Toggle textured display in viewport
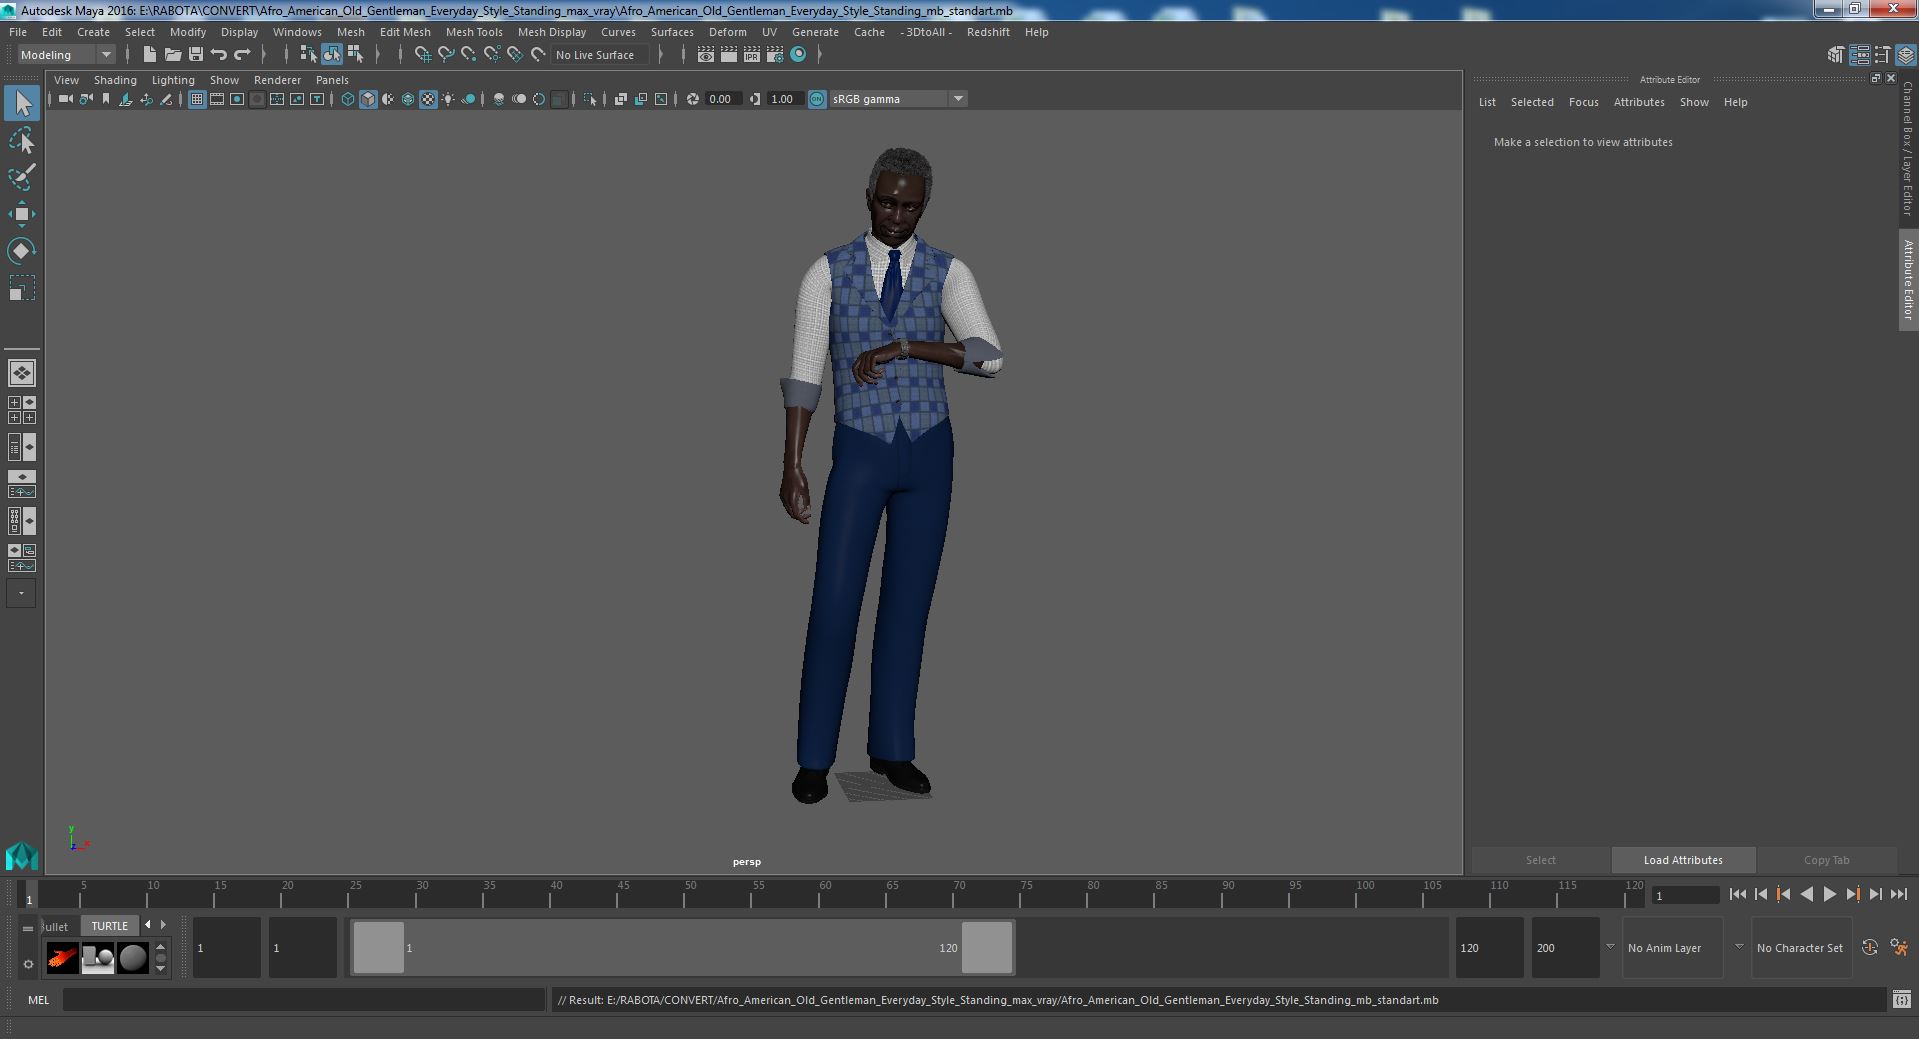Image resolution: width=1919 pixels, height=1039 pixels. click(x=428, y=99)
